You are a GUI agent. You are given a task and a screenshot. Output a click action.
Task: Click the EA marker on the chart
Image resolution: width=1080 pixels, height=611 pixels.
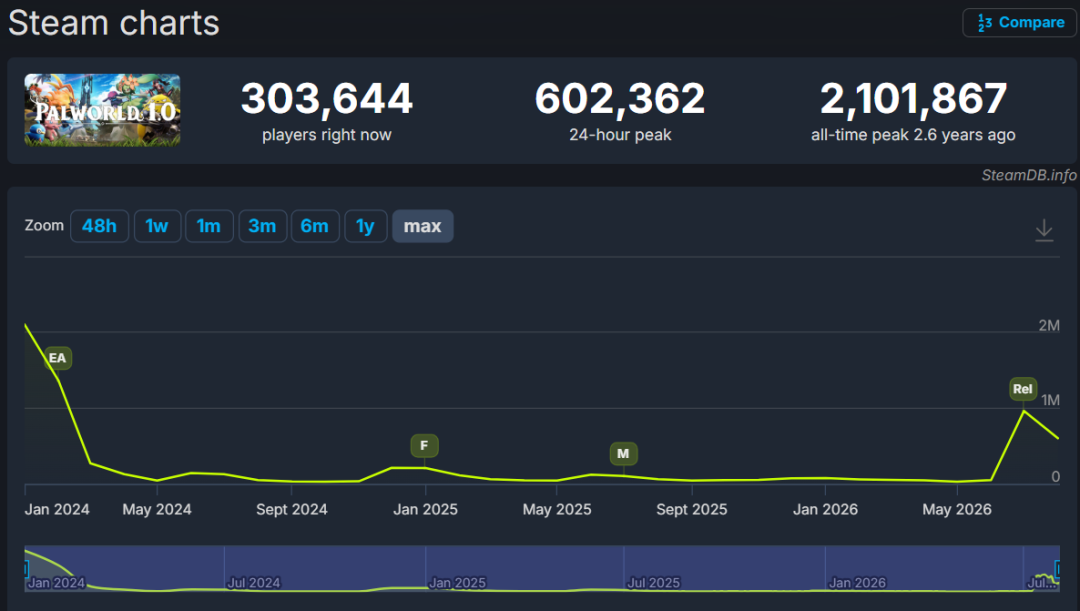point(58,358)
